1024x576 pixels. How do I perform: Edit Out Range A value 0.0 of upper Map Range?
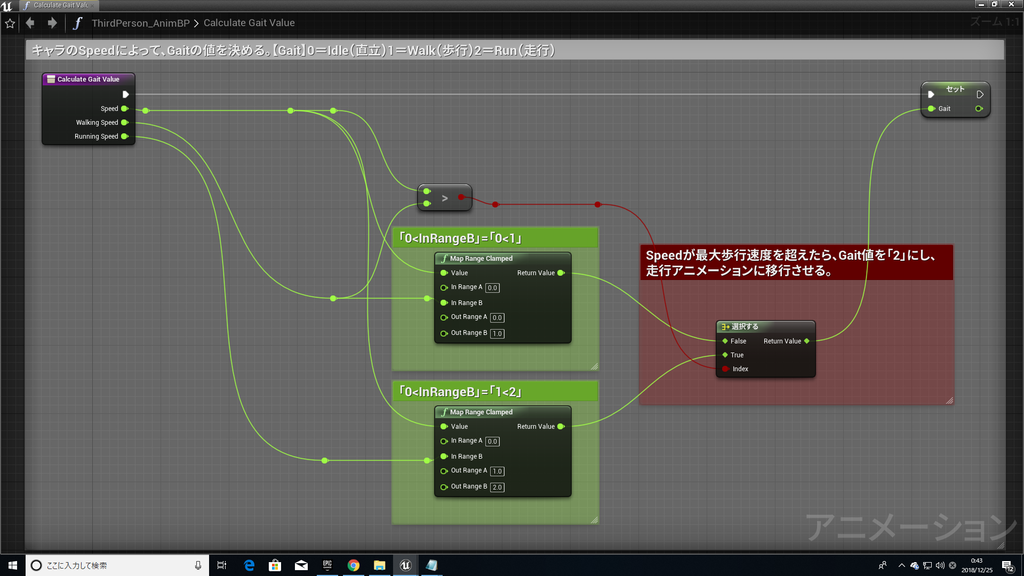coord(497,317)
